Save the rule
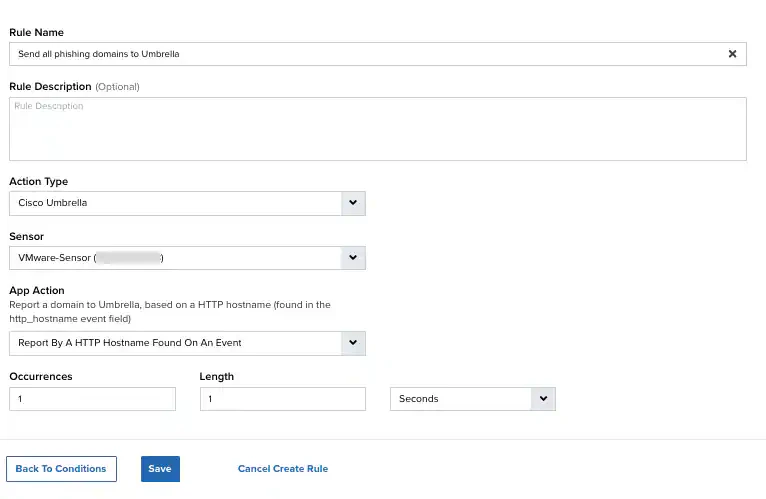This screenshot has height=499, width=766. pyautogui.click(x=160, y=469)
